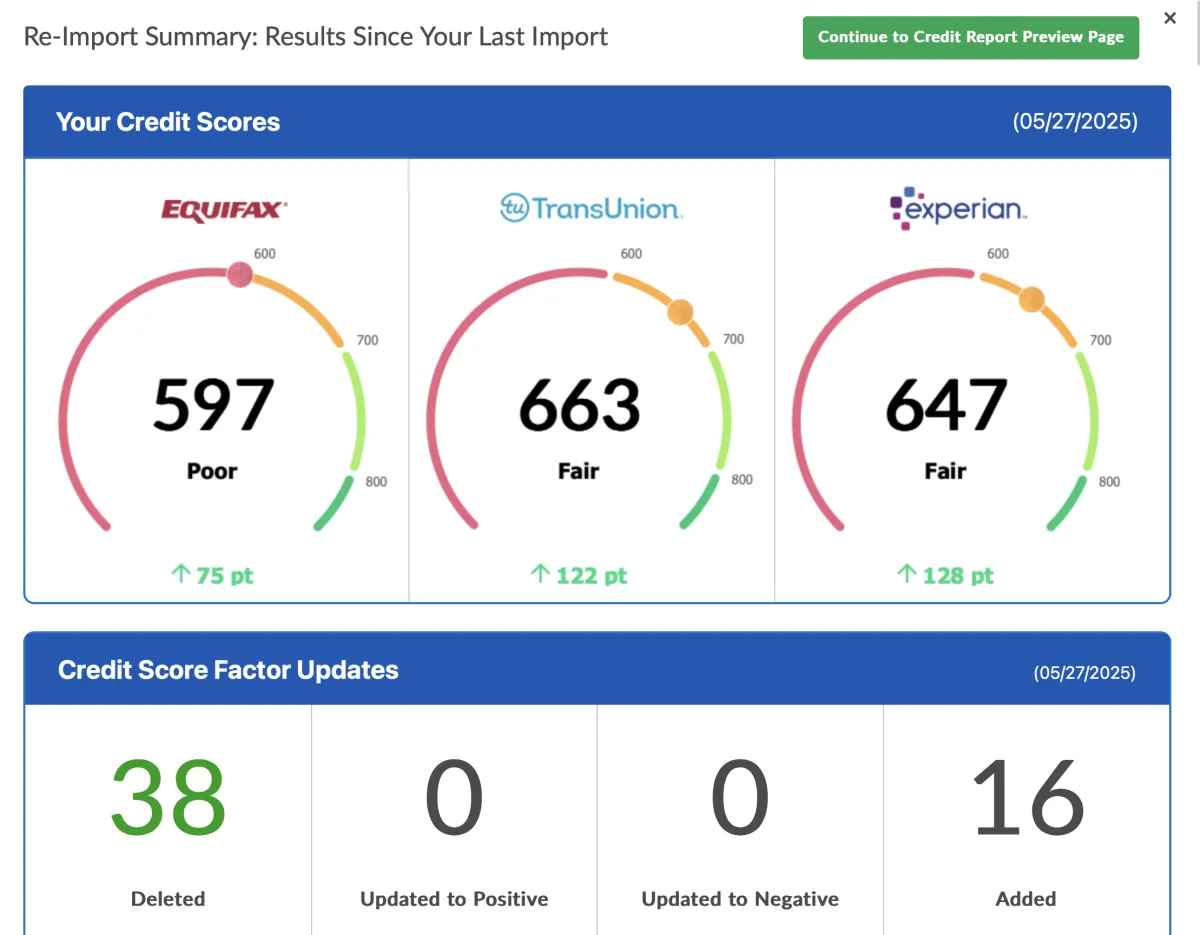1200x935 pixels.
Task: Click the TransUnion 663 score
Action: pos(580,405)
